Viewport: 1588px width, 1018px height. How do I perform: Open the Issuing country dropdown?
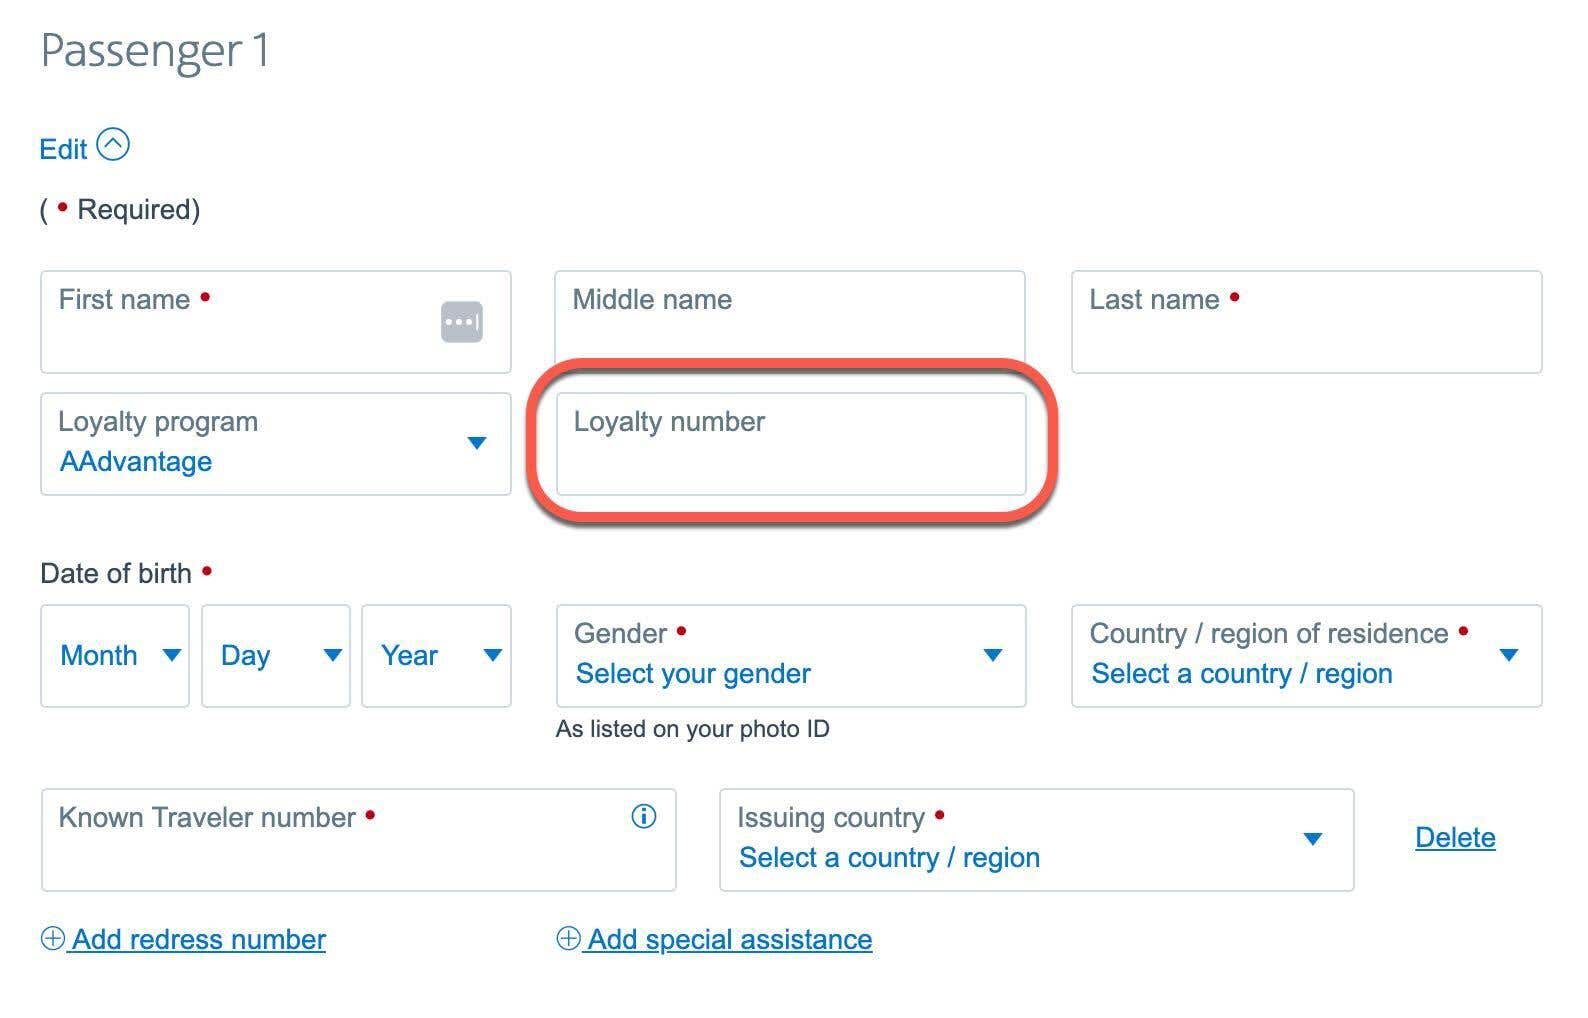click(1036, 839)
